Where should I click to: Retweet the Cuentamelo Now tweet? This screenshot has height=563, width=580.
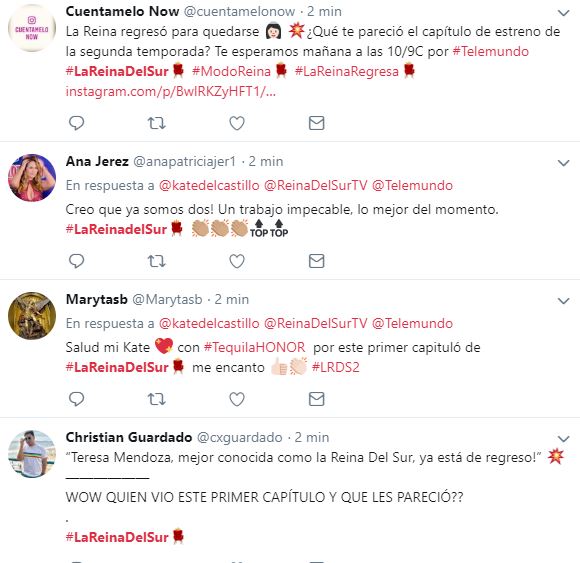pyautogui.click(x=156, y=123)
